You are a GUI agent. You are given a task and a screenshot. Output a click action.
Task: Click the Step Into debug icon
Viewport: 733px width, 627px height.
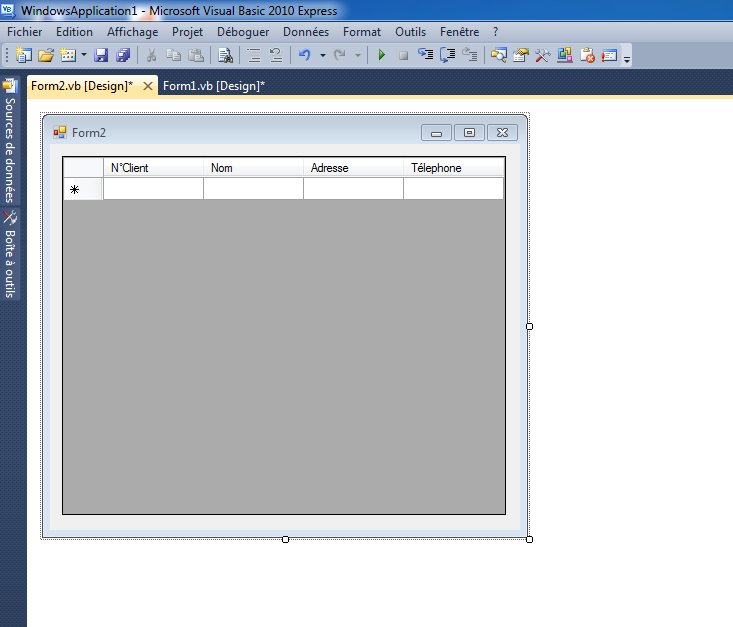425,55
